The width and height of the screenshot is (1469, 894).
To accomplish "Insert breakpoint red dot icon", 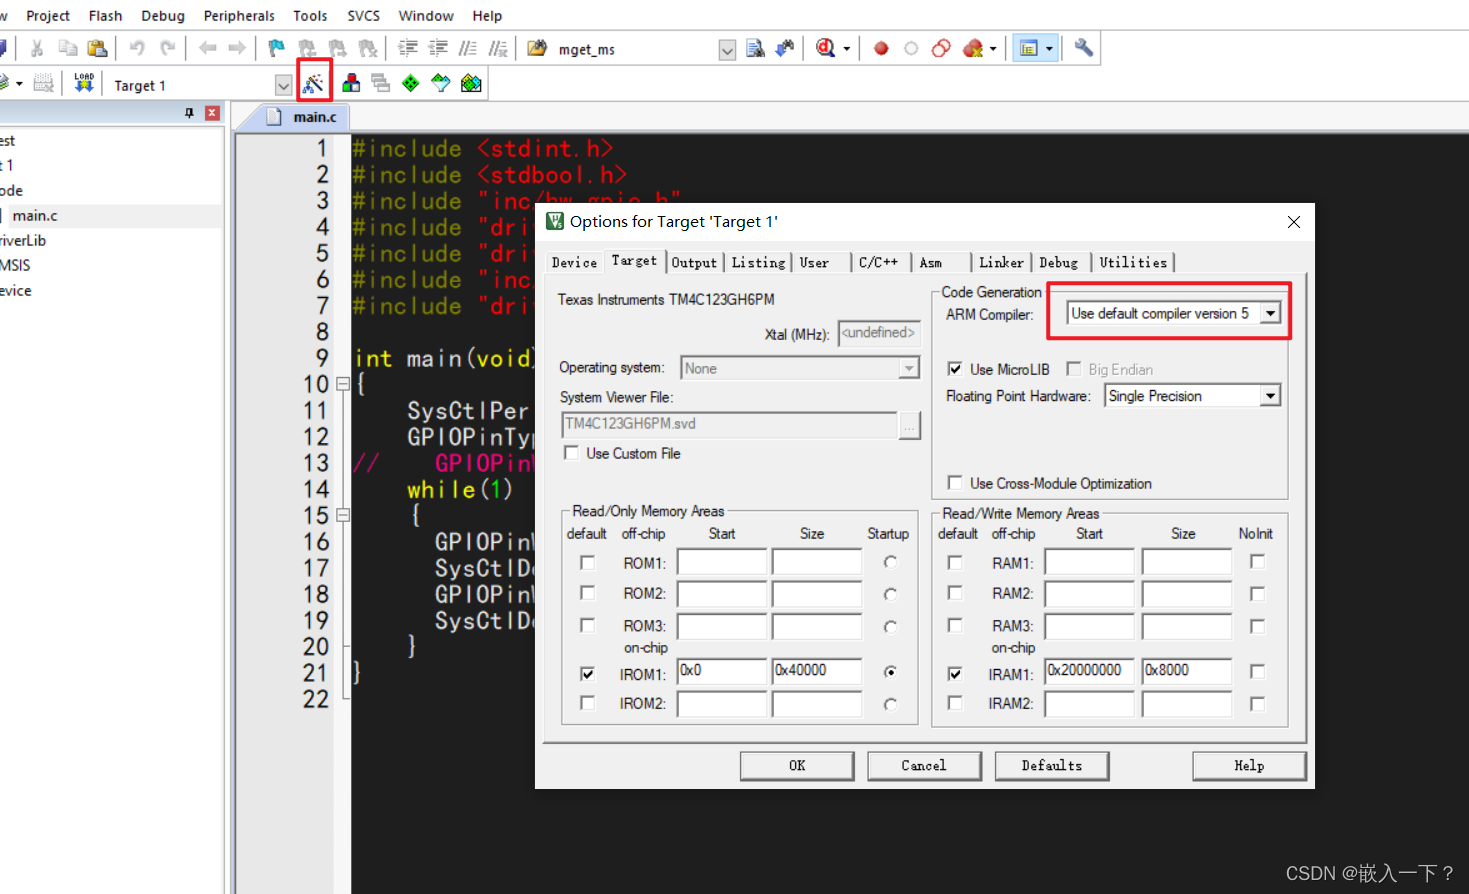I will (881, 48).
